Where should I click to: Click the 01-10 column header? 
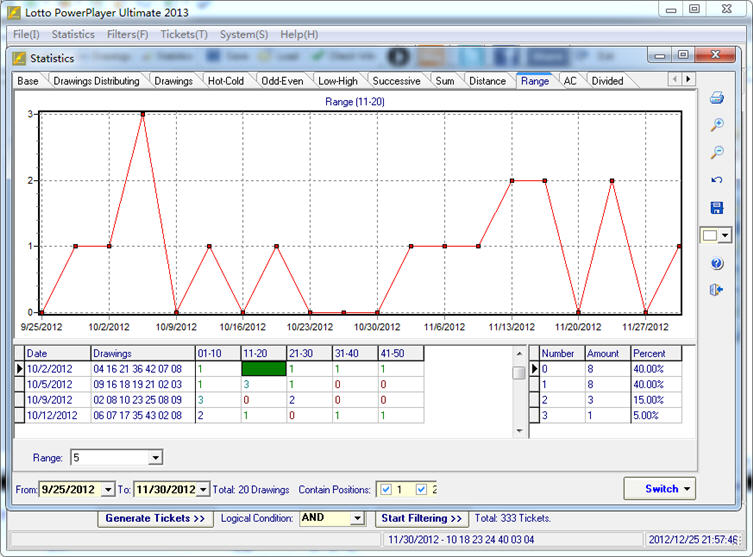coord(218,353)
